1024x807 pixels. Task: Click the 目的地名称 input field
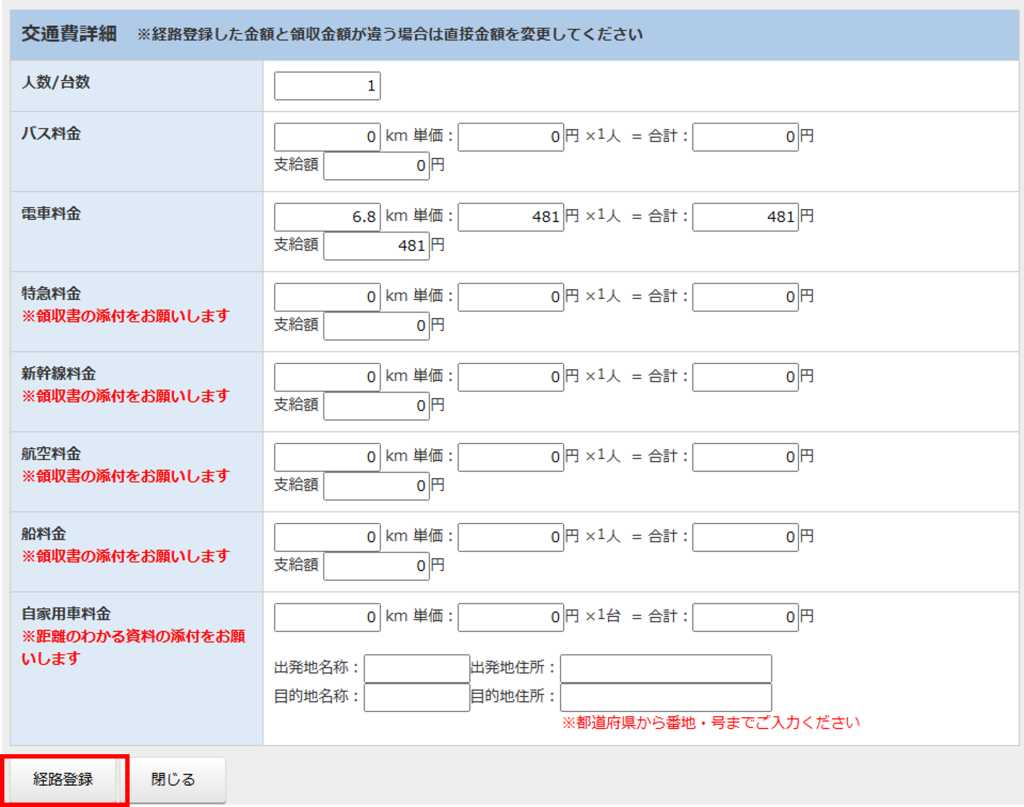(417, 697)
